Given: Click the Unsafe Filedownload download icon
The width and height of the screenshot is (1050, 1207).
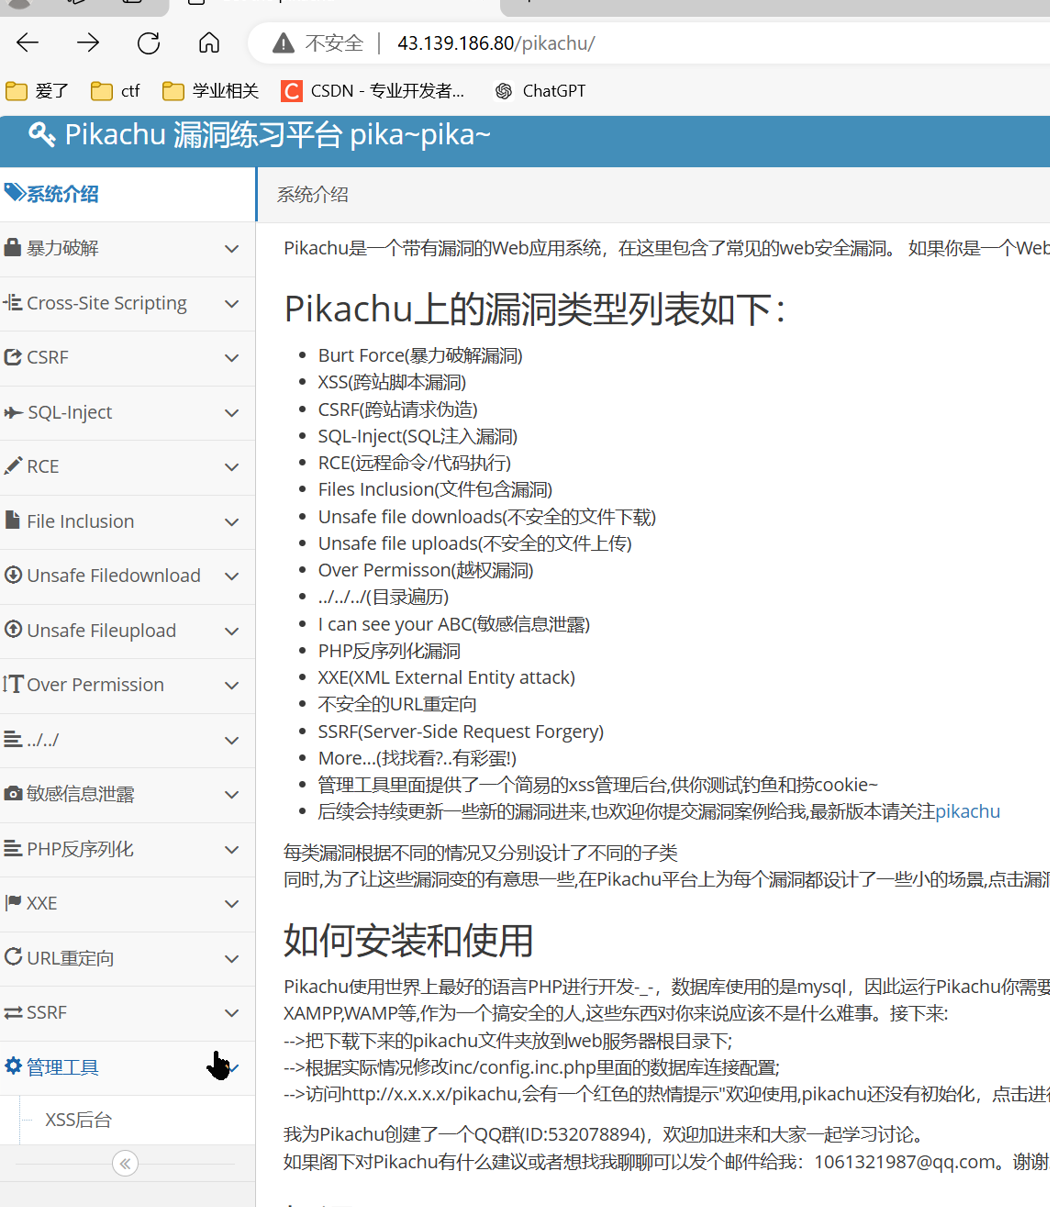Looking at the screenshot, I should [x=13, y=575].
